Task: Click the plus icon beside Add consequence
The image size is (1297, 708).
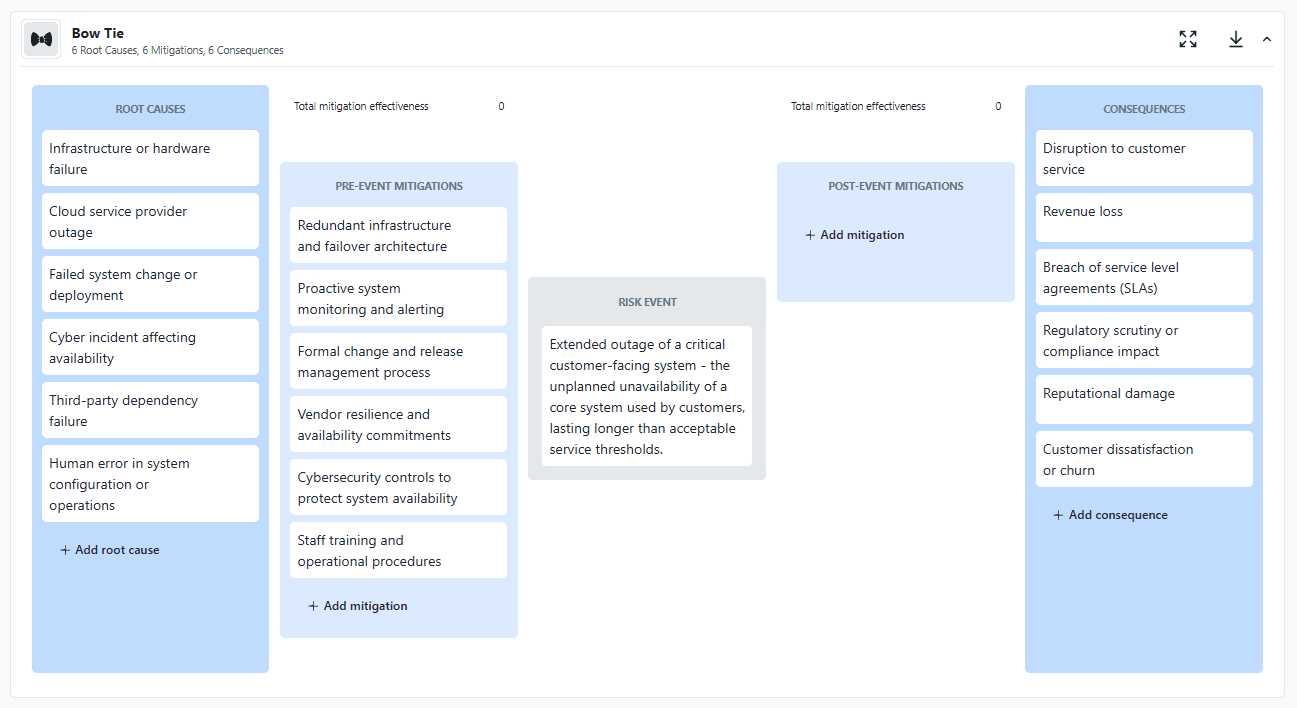Action: click(x=1058, y=514)
